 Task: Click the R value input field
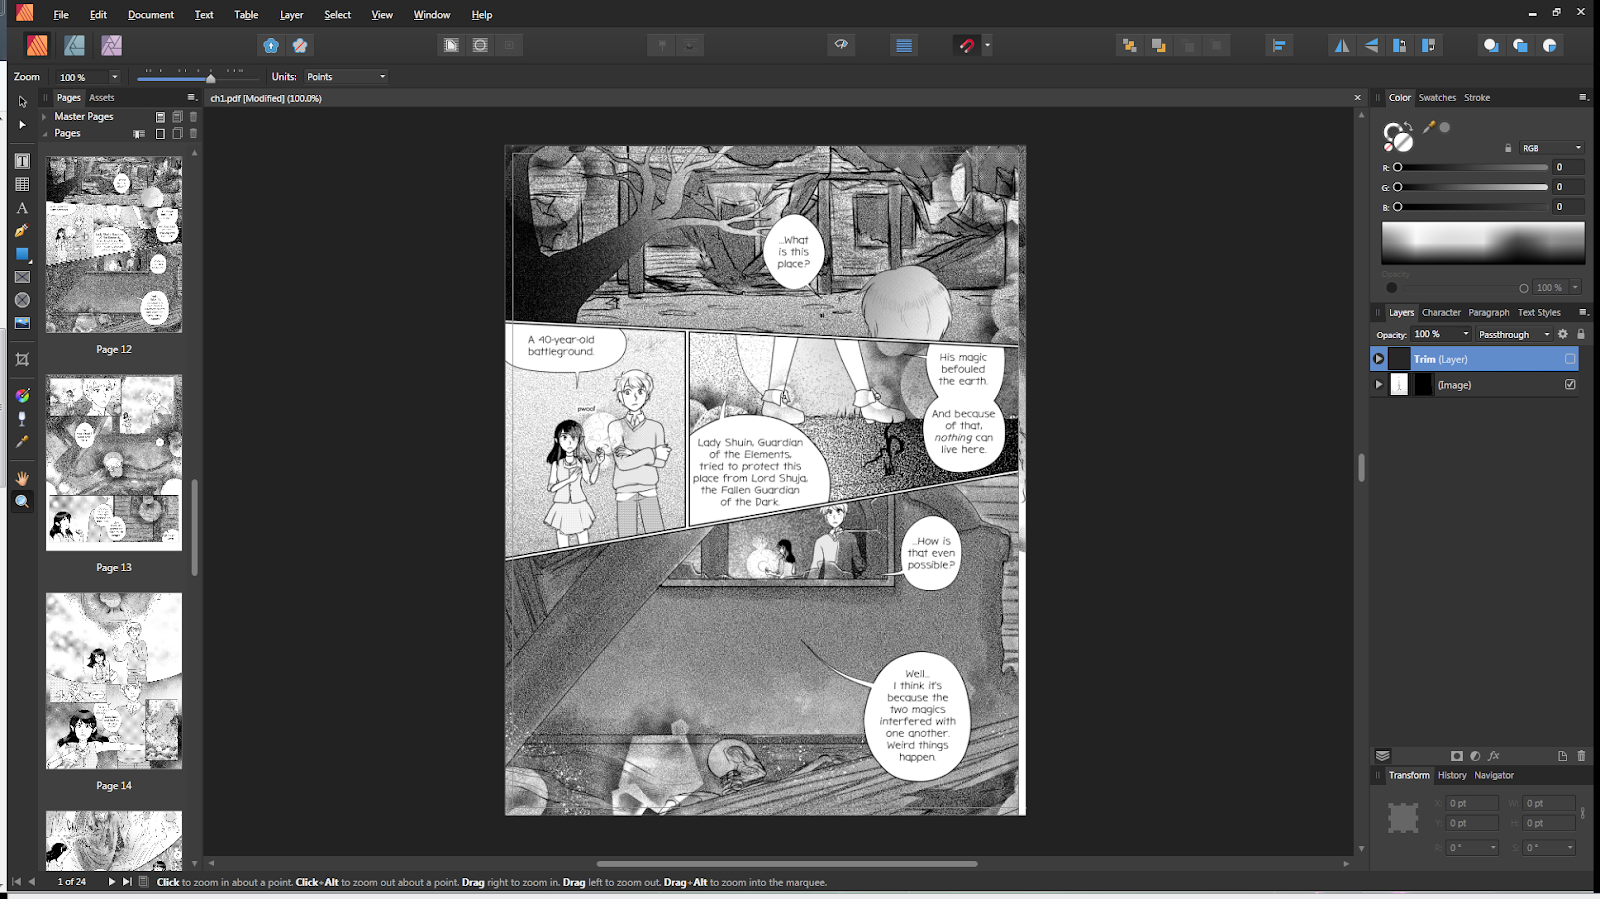(x=1569, y=167)
